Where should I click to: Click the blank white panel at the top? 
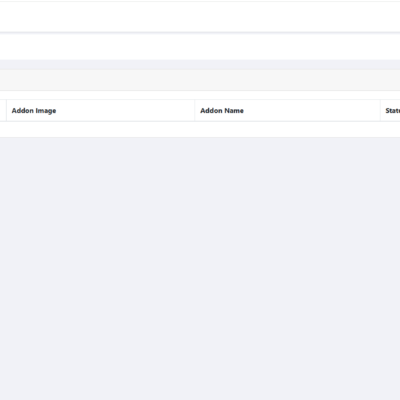coord(200,17)
